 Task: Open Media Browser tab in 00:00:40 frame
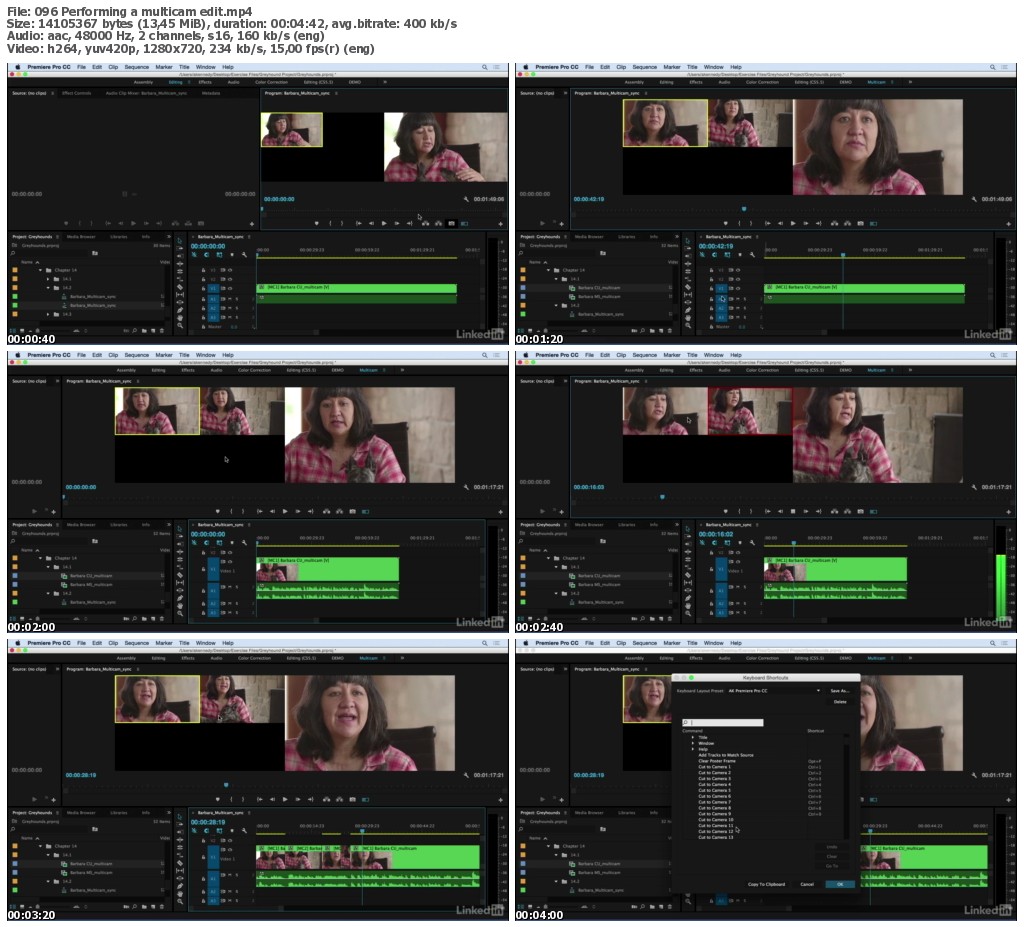click(81, 236)
